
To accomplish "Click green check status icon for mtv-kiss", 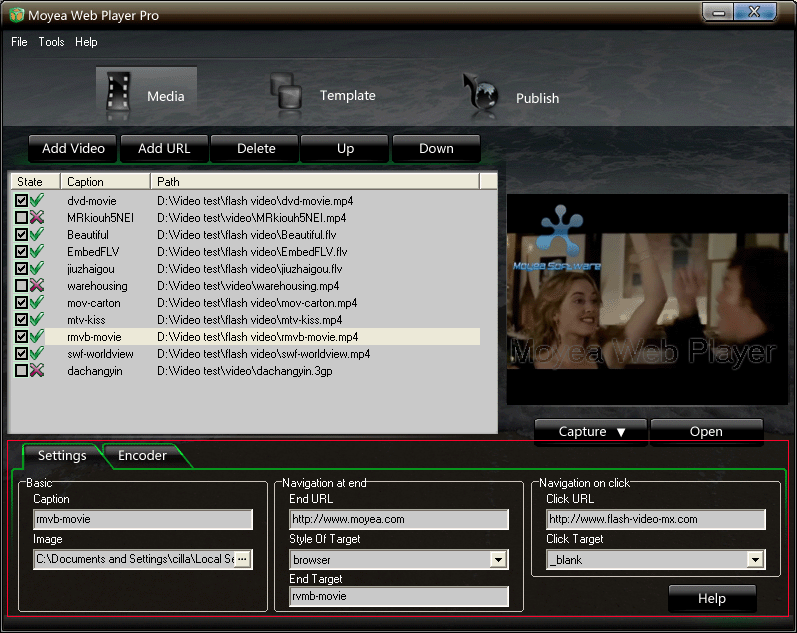I will tap(37, 319).
